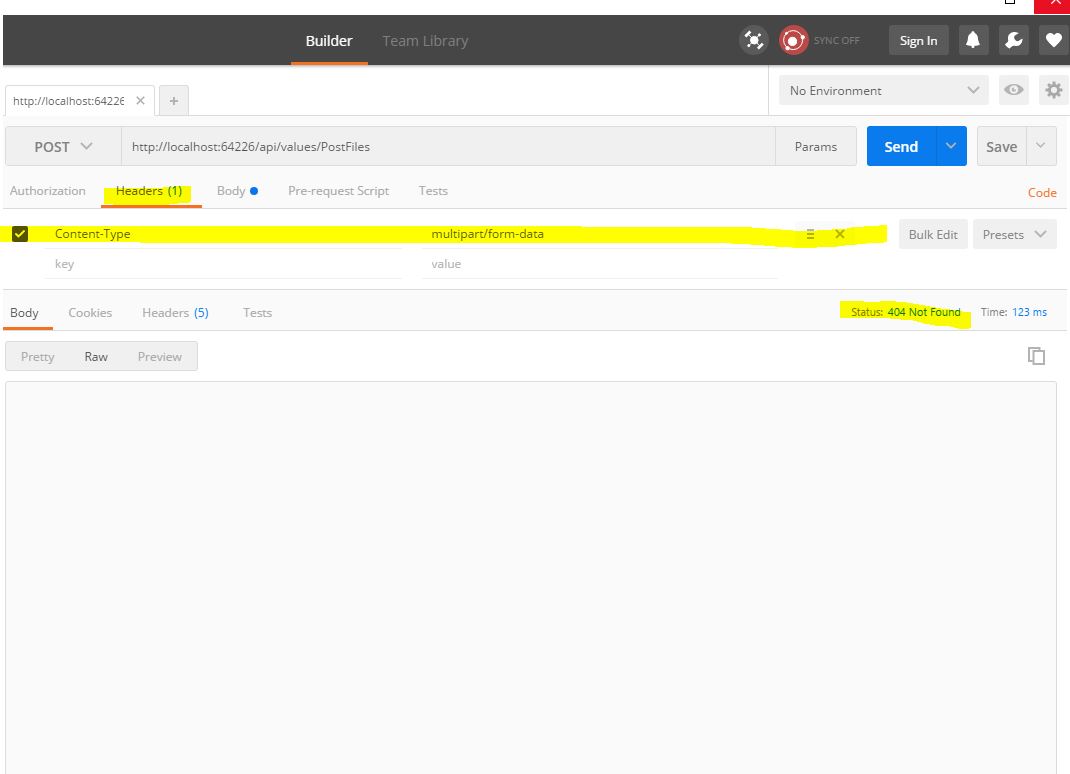Open the environment settings gear icon

[x=1053, y=90]
